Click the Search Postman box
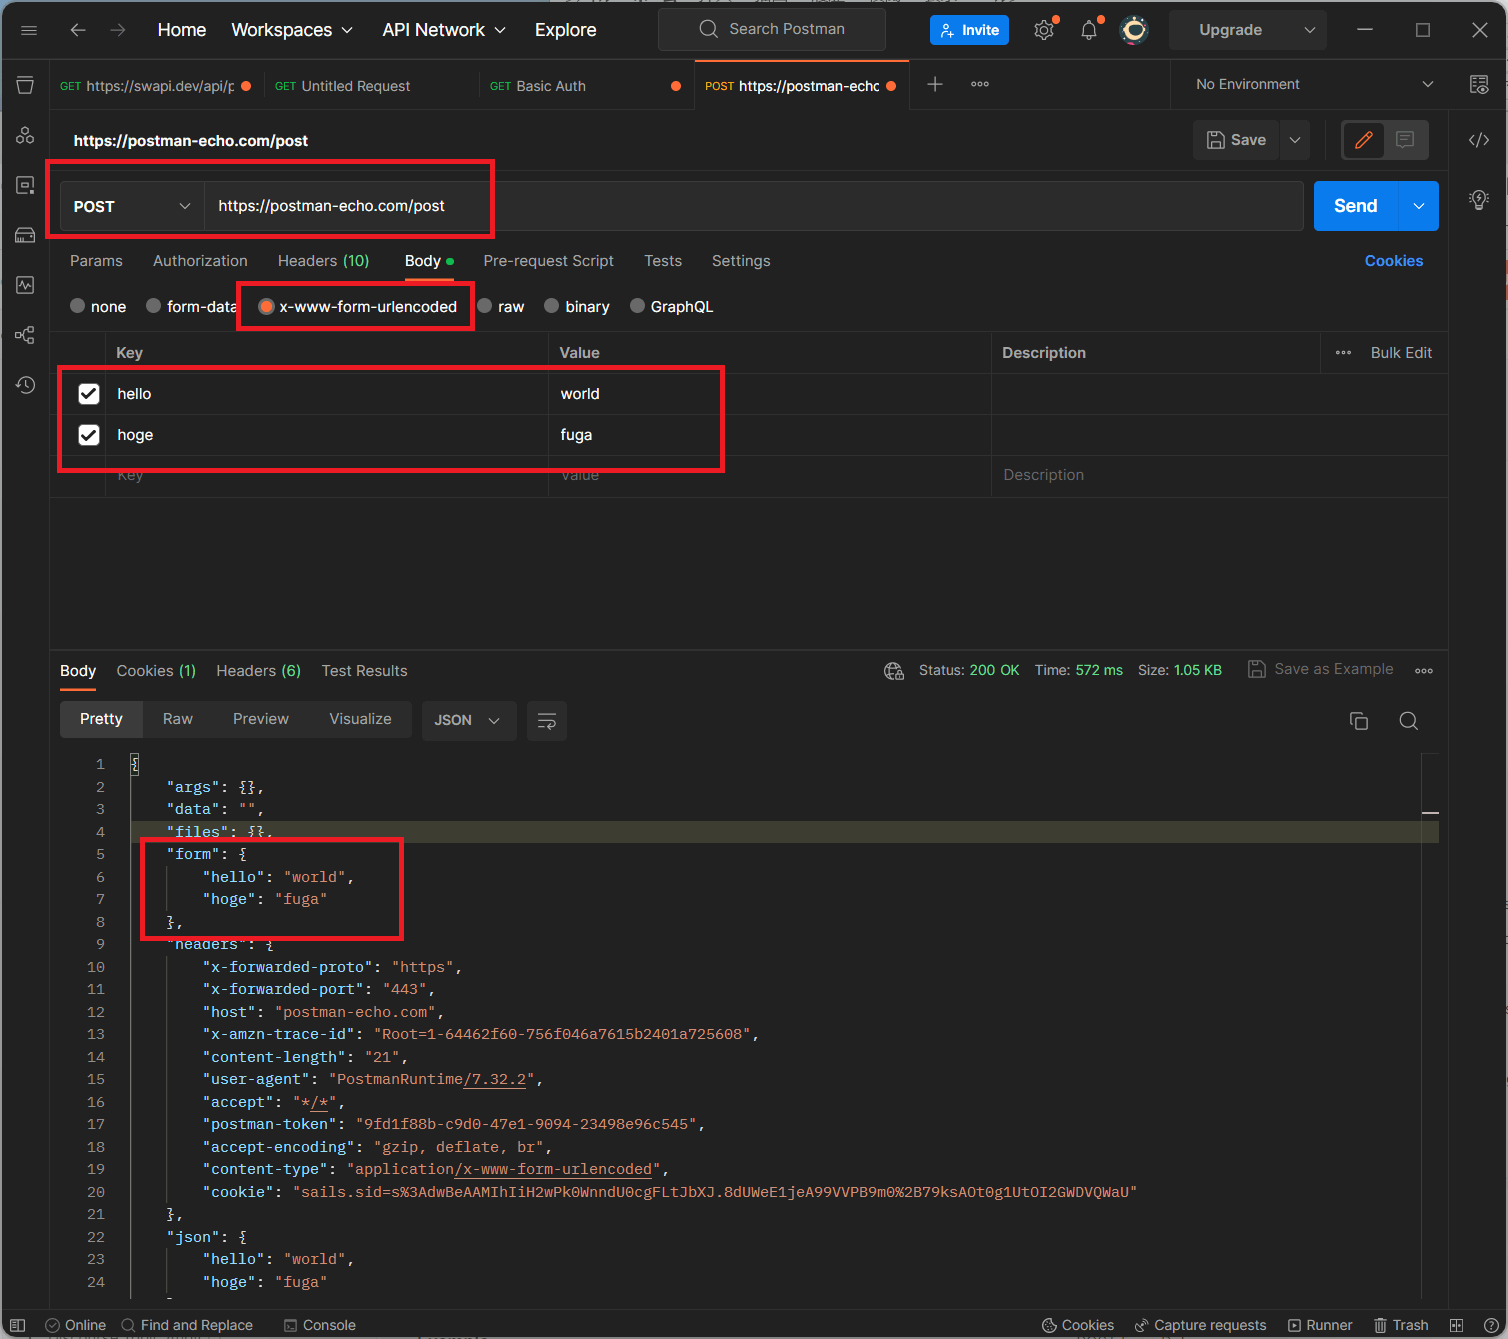Image resolution: width=1508 pixels, height=1339 pixels. click(x=772, y=29)
